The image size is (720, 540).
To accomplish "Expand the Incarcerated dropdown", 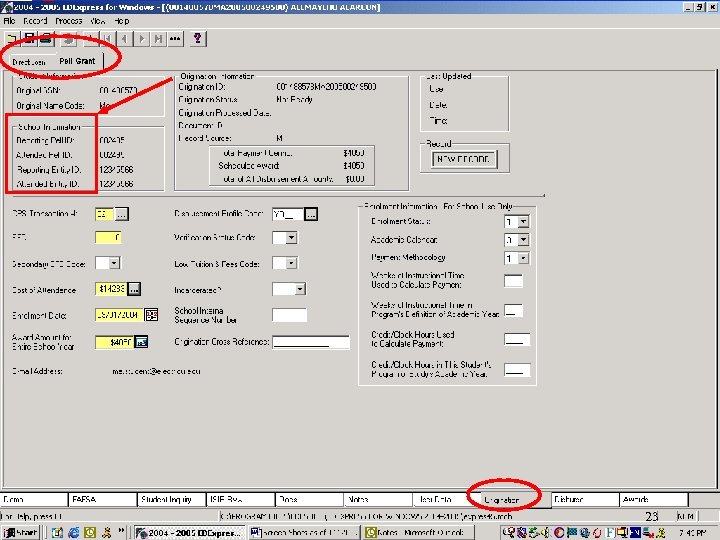I will click(300, 289).
